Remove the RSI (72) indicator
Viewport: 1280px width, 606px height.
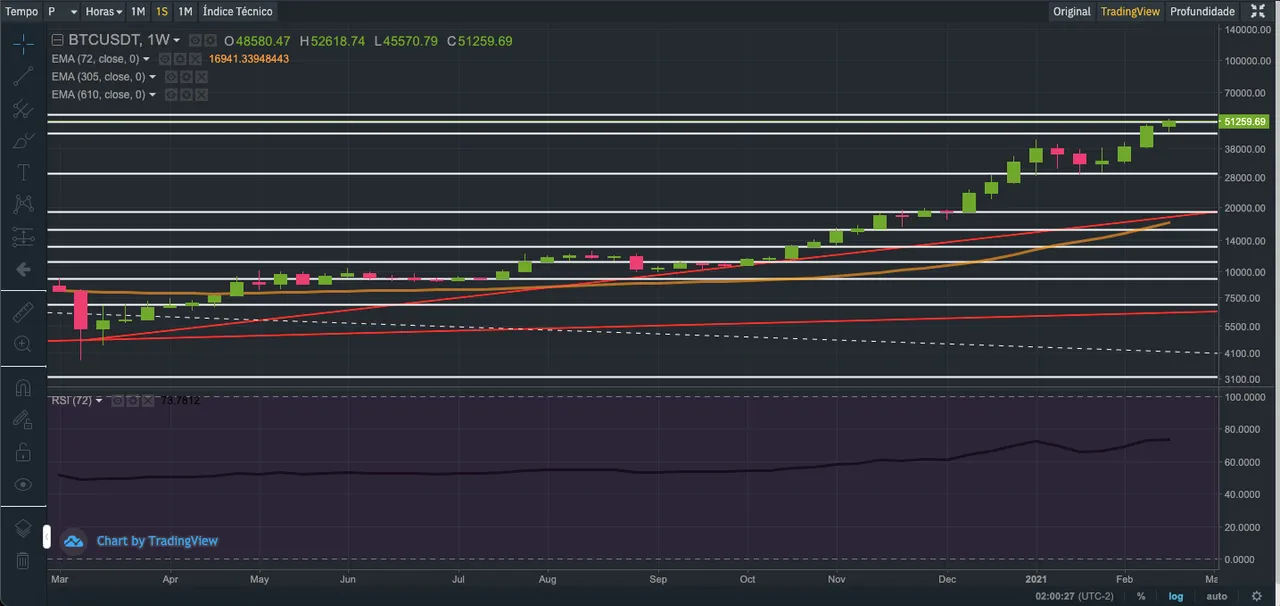coord(148,401)
